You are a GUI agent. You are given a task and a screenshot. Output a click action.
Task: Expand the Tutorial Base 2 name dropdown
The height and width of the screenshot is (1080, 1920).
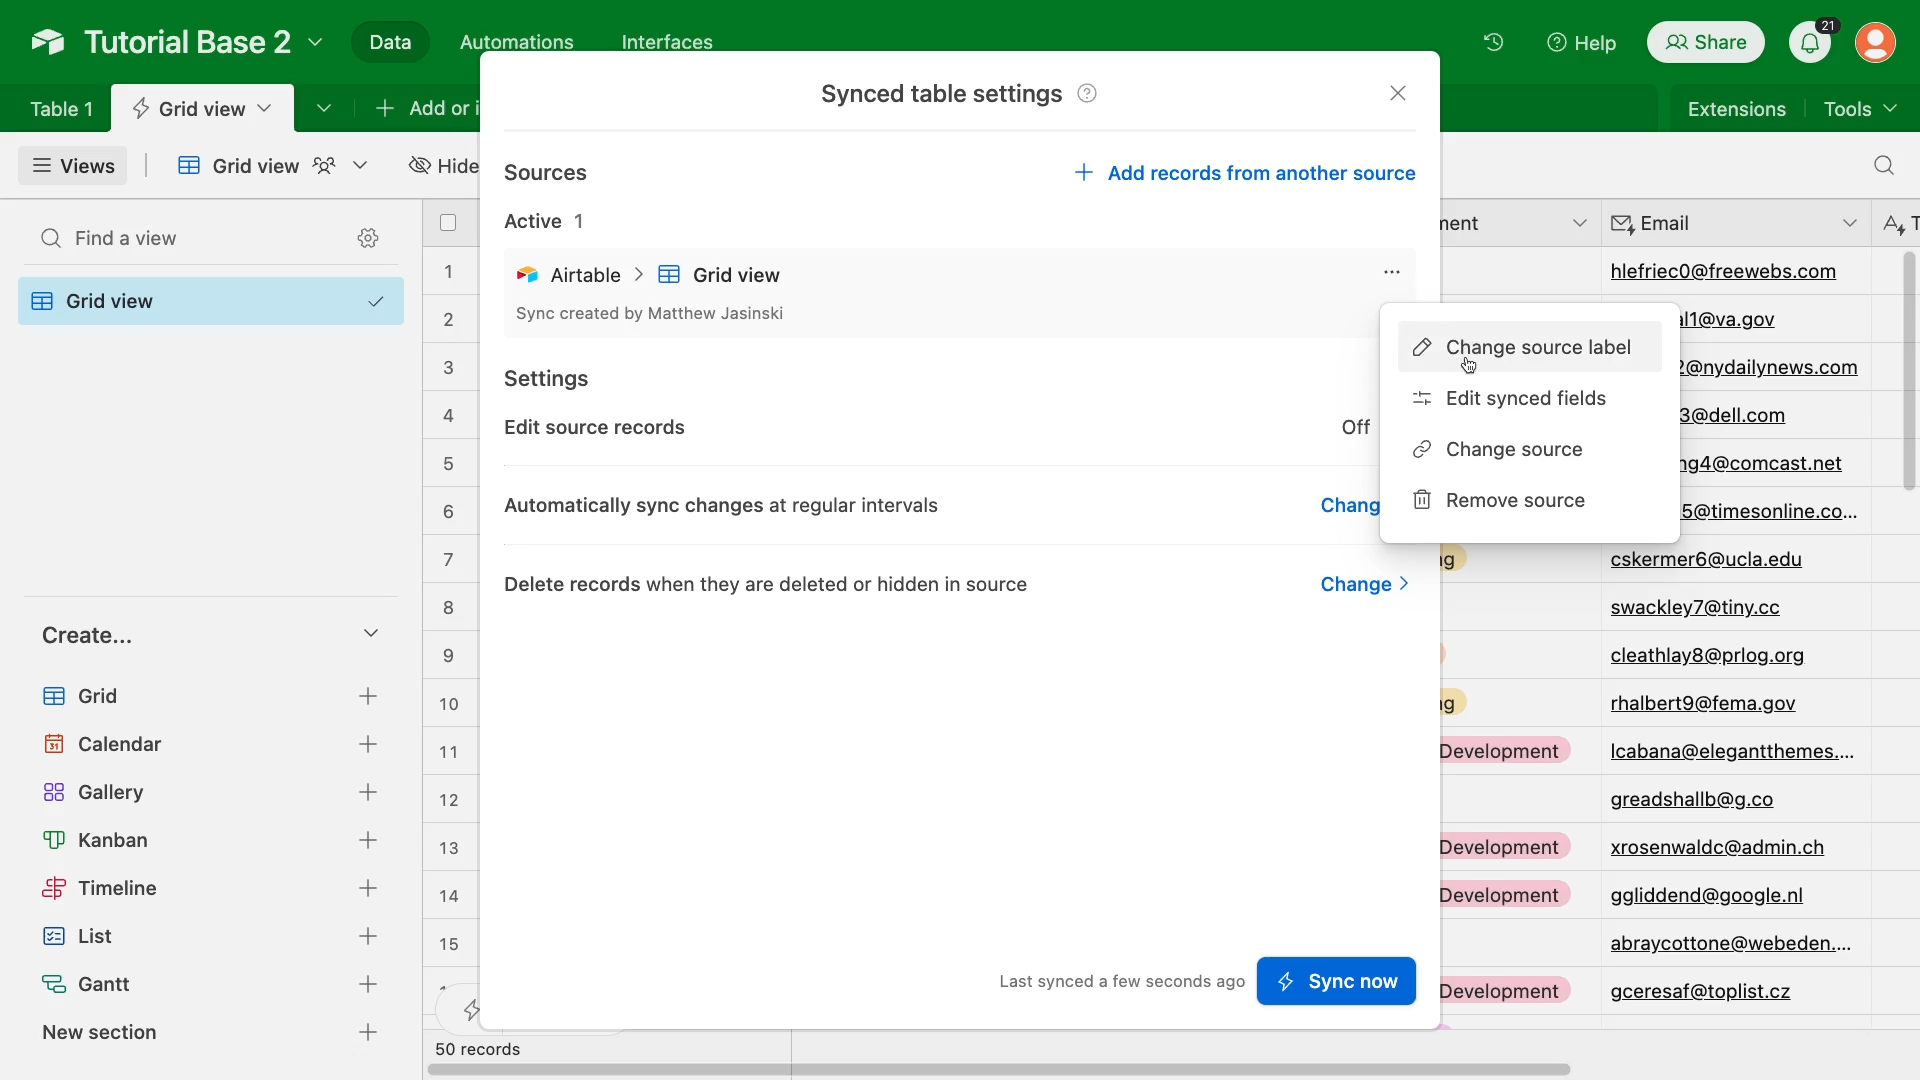click(x=315, y=42)
